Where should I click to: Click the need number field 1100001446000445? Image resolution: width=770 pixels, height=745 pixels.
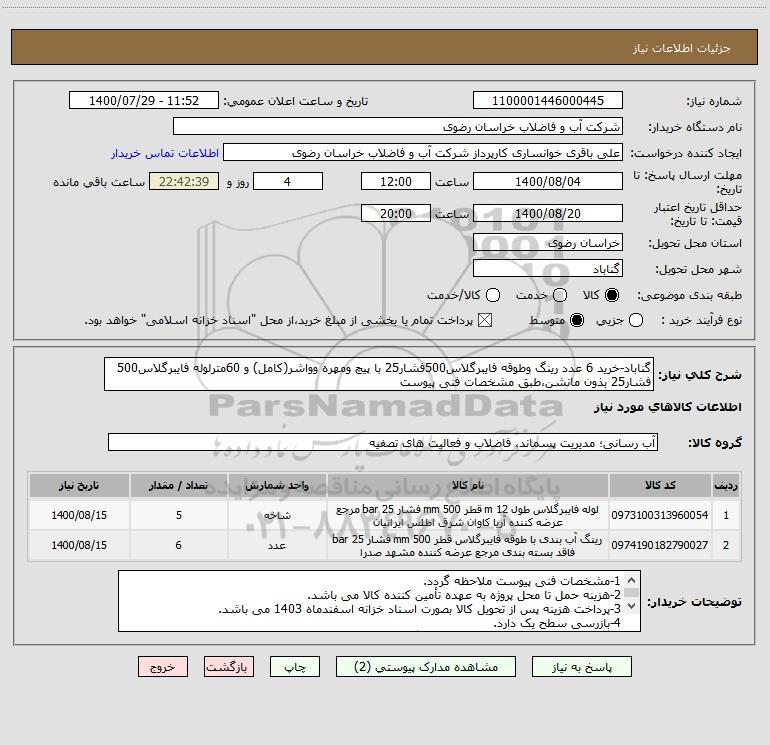548,101
